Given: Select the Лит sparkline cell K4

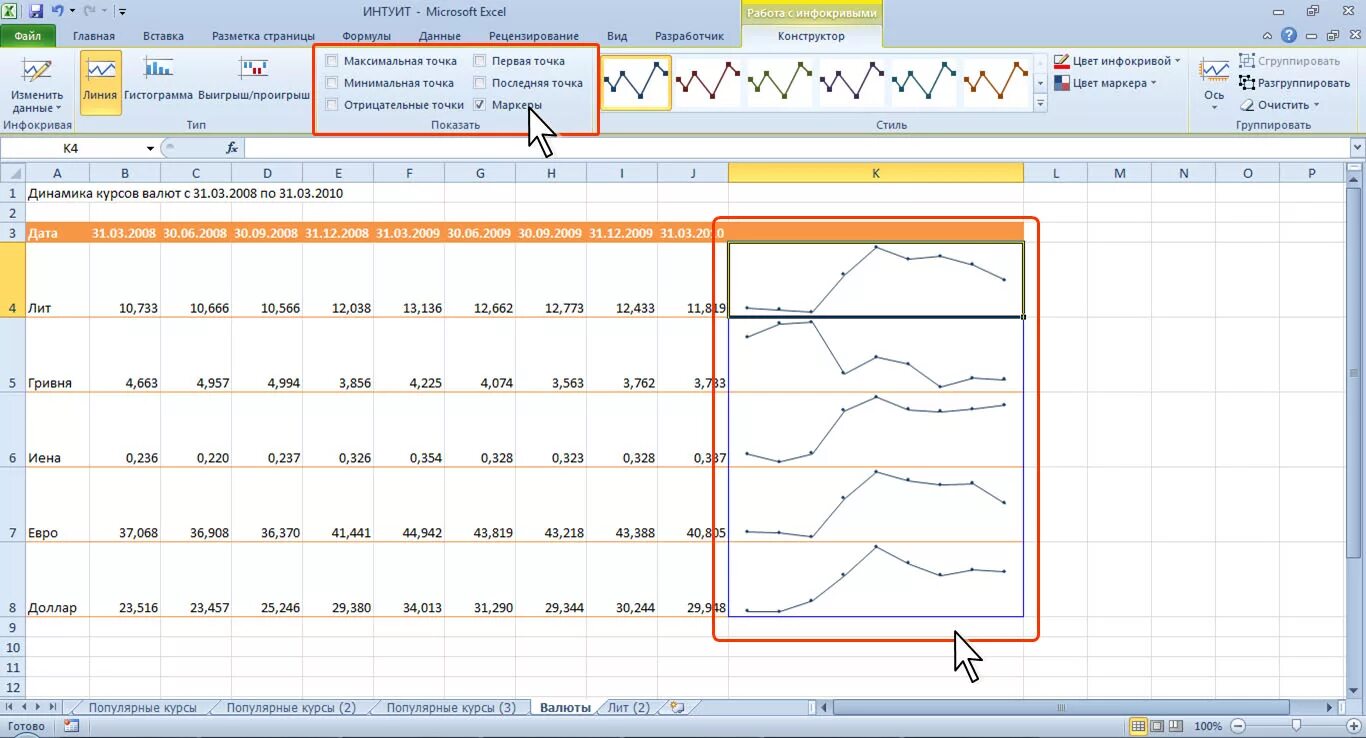Looking at the screenshot, I should [876, 280].
